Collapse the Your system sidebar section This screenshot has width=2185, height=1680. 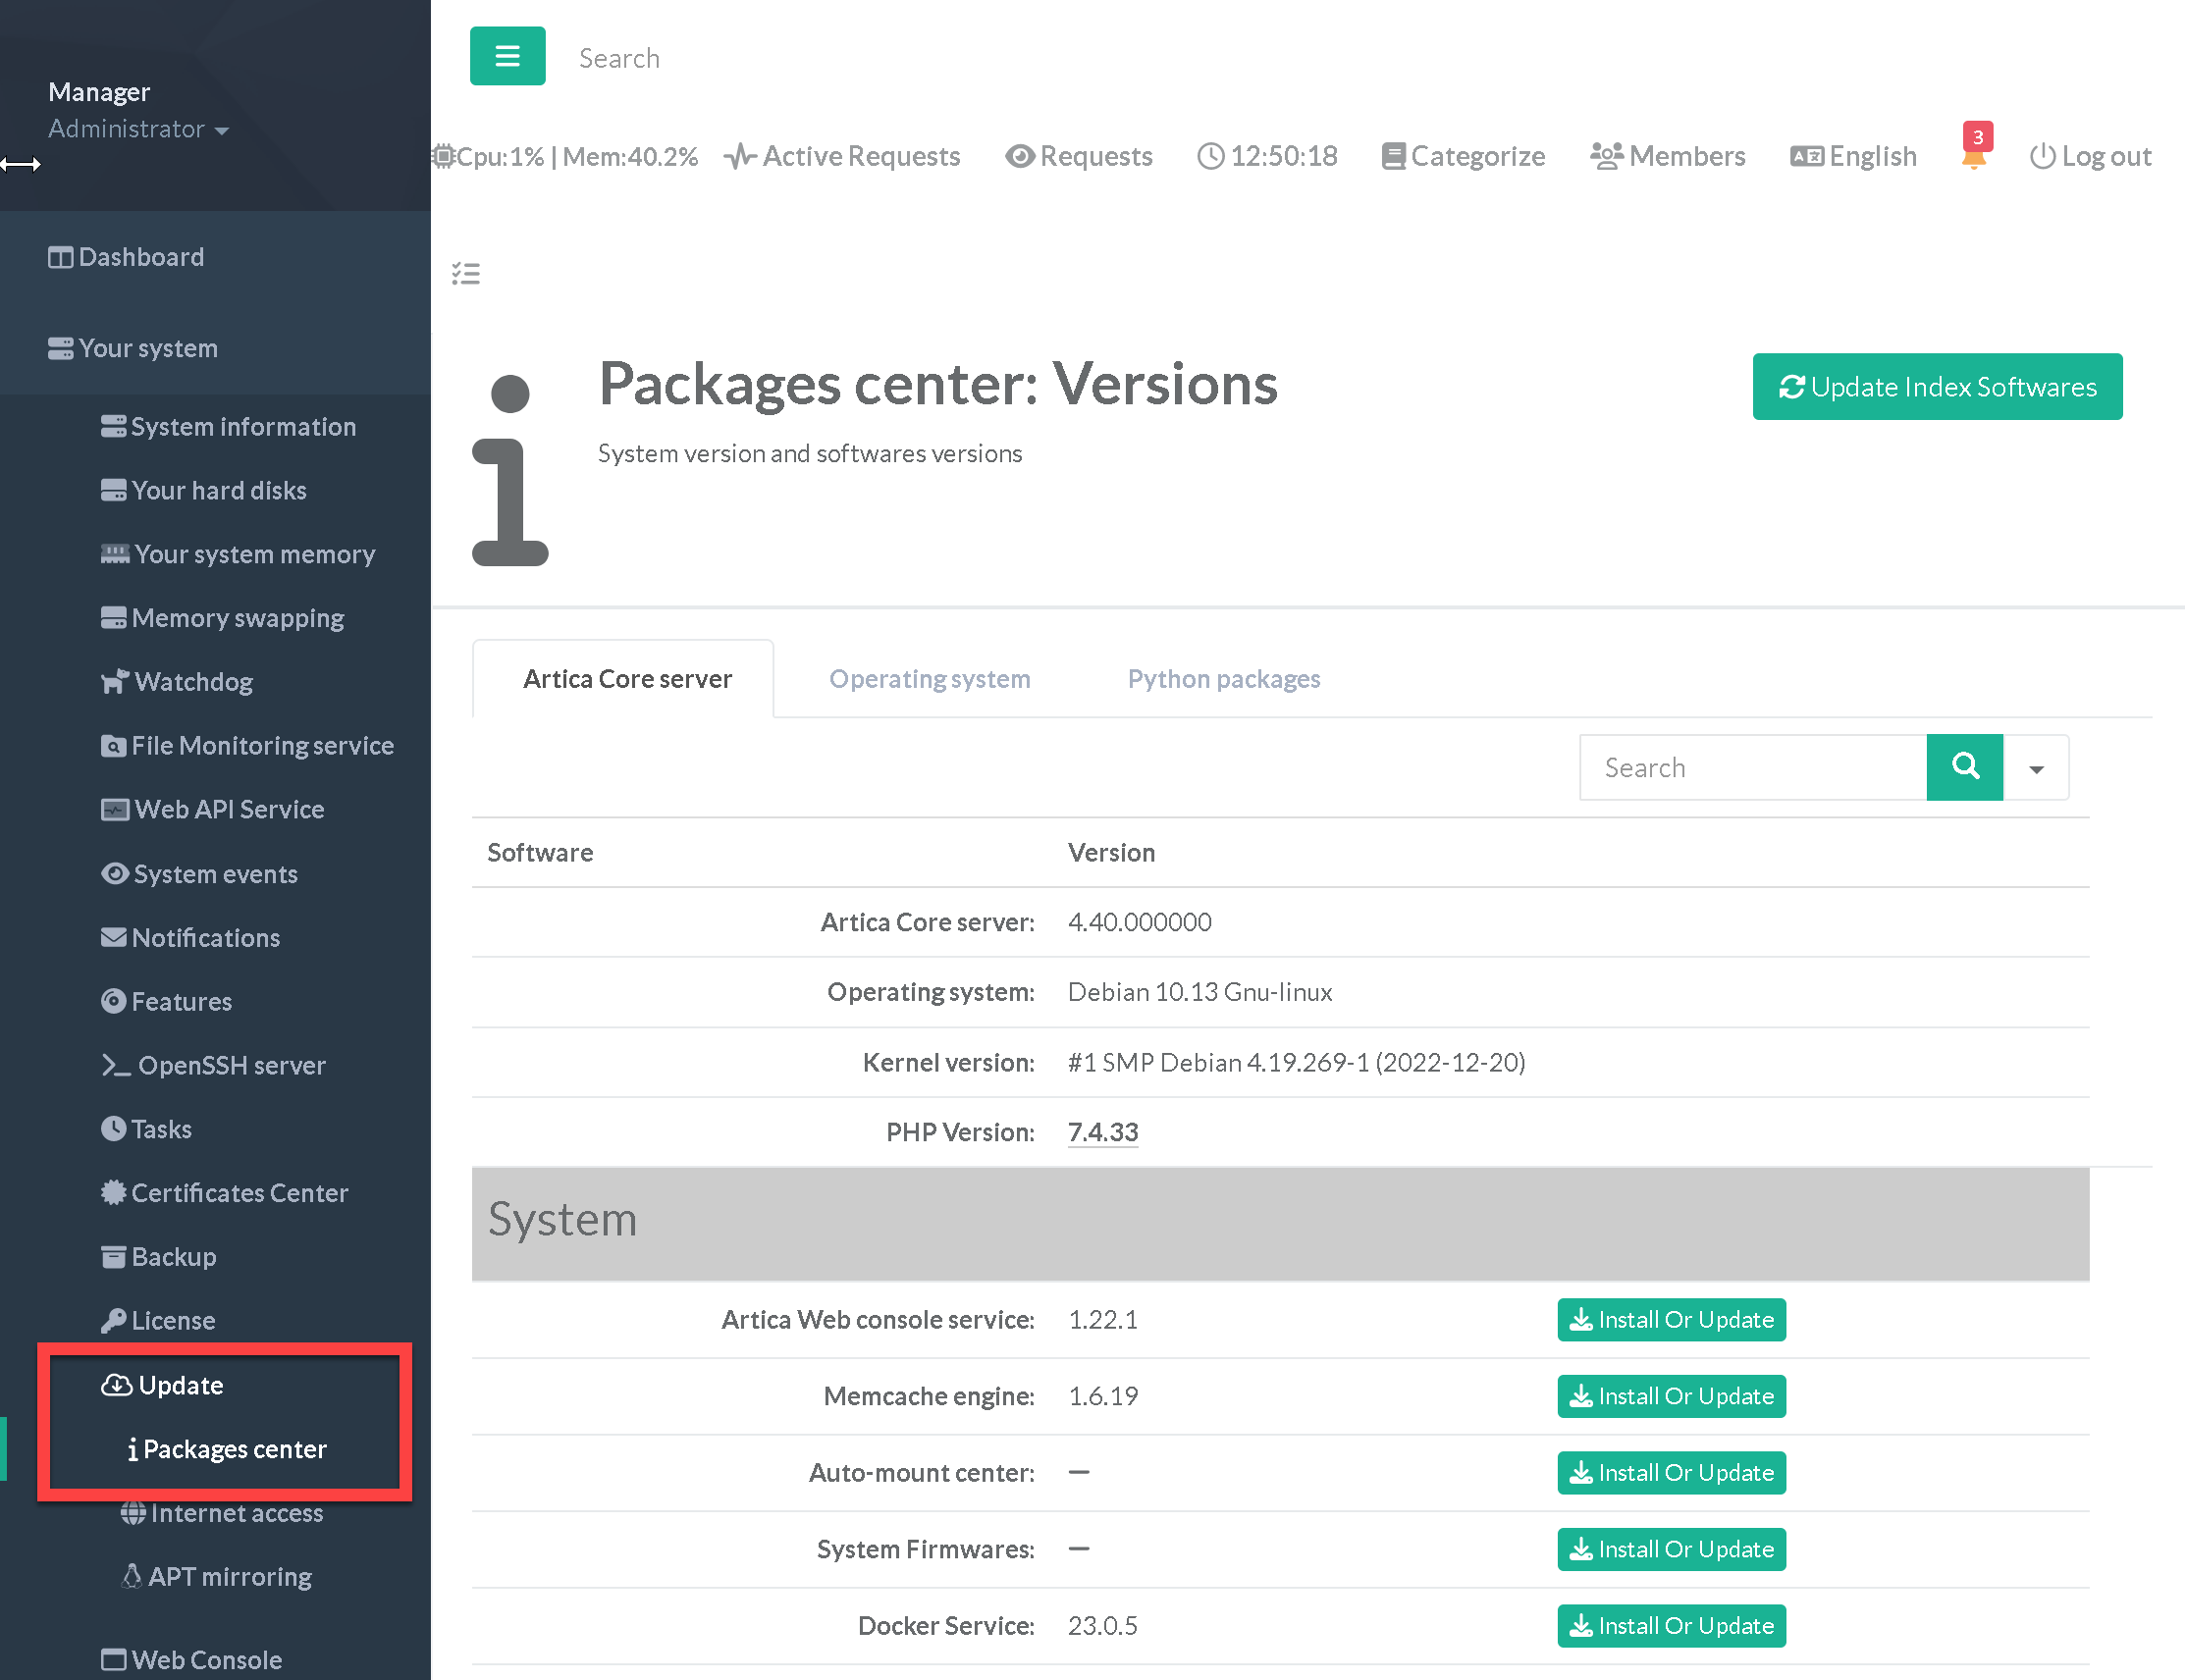(148, 348)
